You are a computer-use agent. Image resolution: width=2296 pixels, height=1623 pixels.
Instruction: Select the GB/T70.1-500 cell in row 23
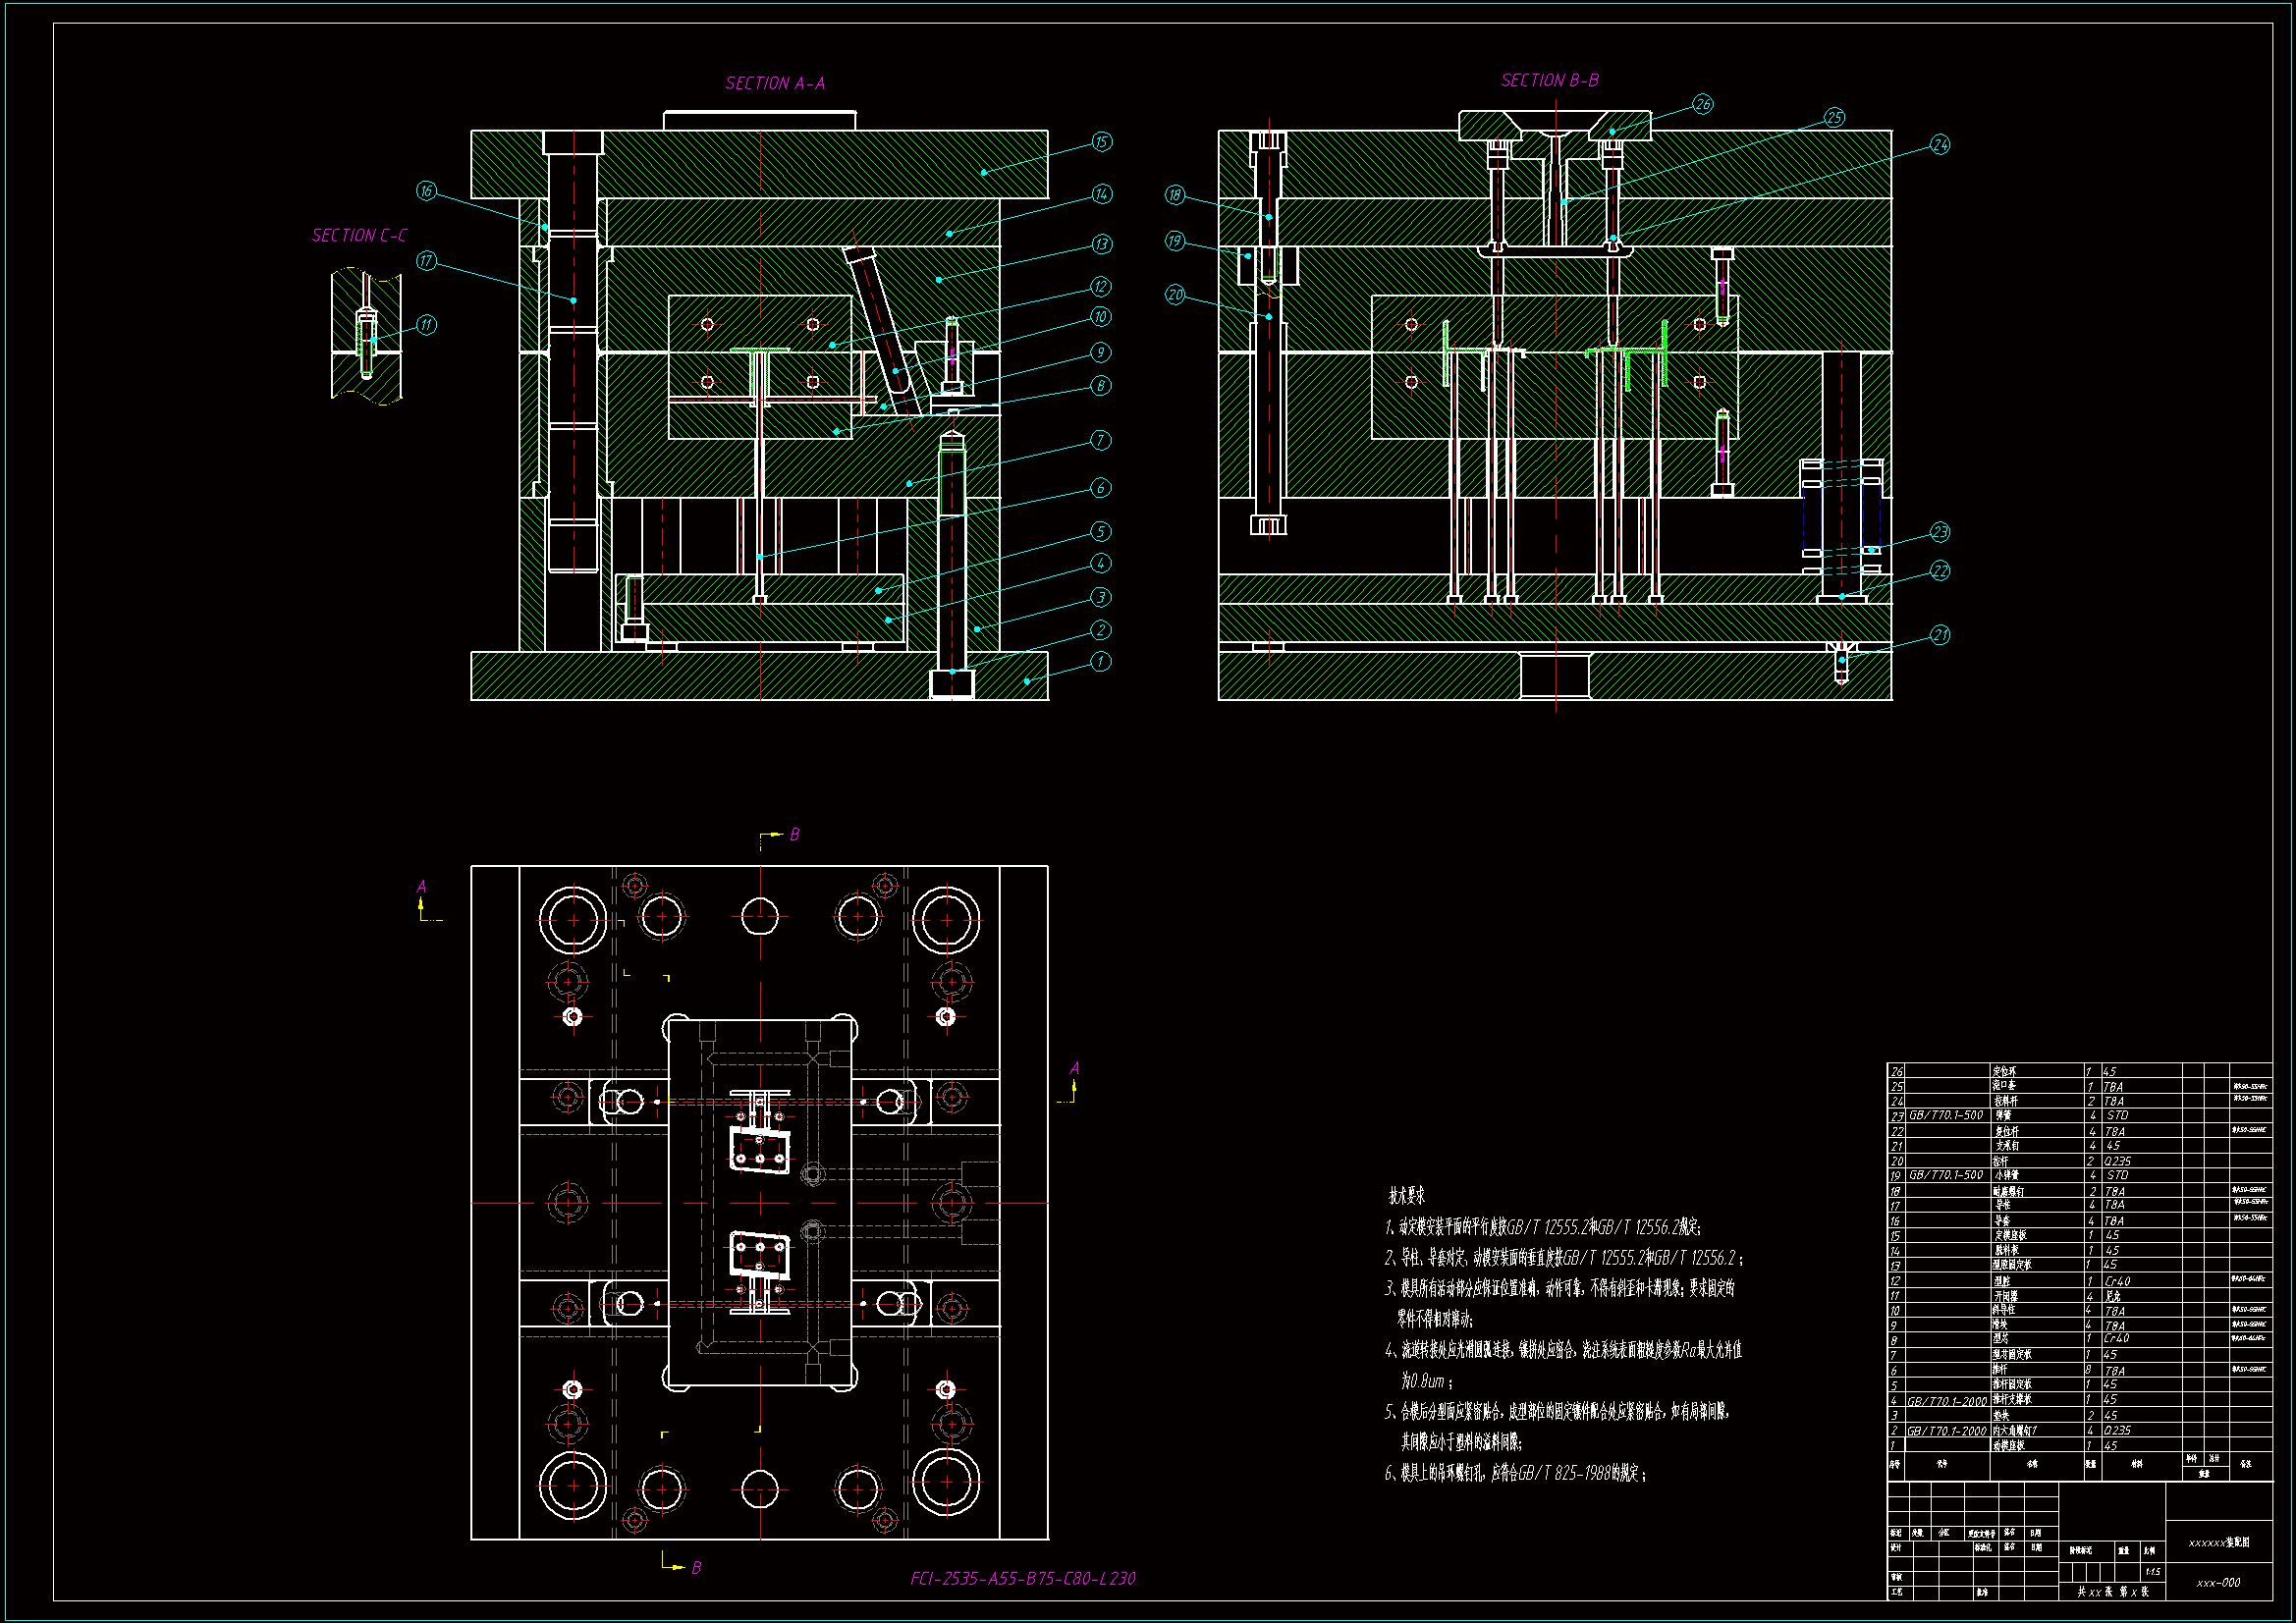click(x=1945, y=1115)
